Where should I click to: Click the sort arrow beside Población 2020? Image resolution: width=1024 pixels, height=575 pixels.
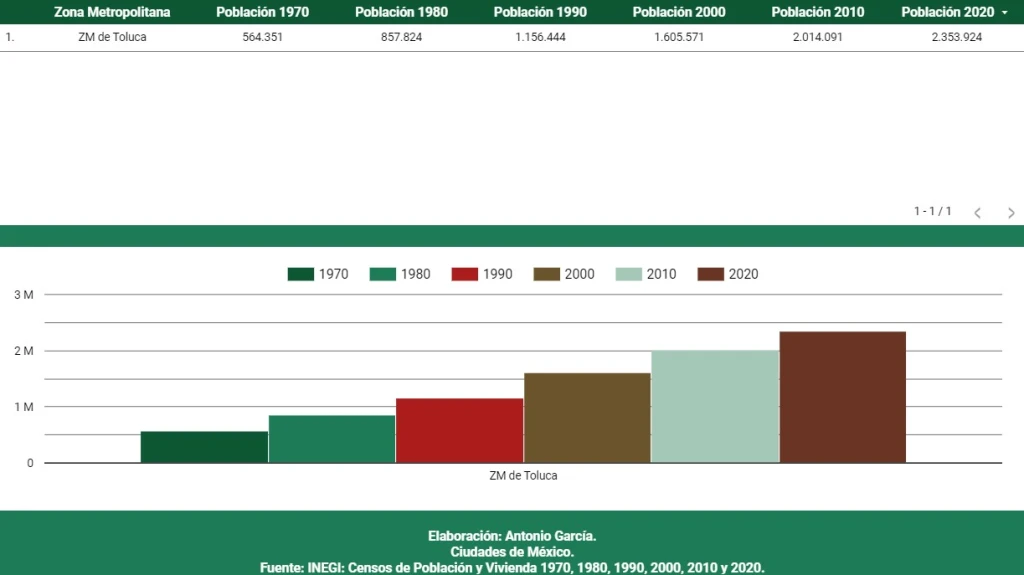[x=1004, y=13]
